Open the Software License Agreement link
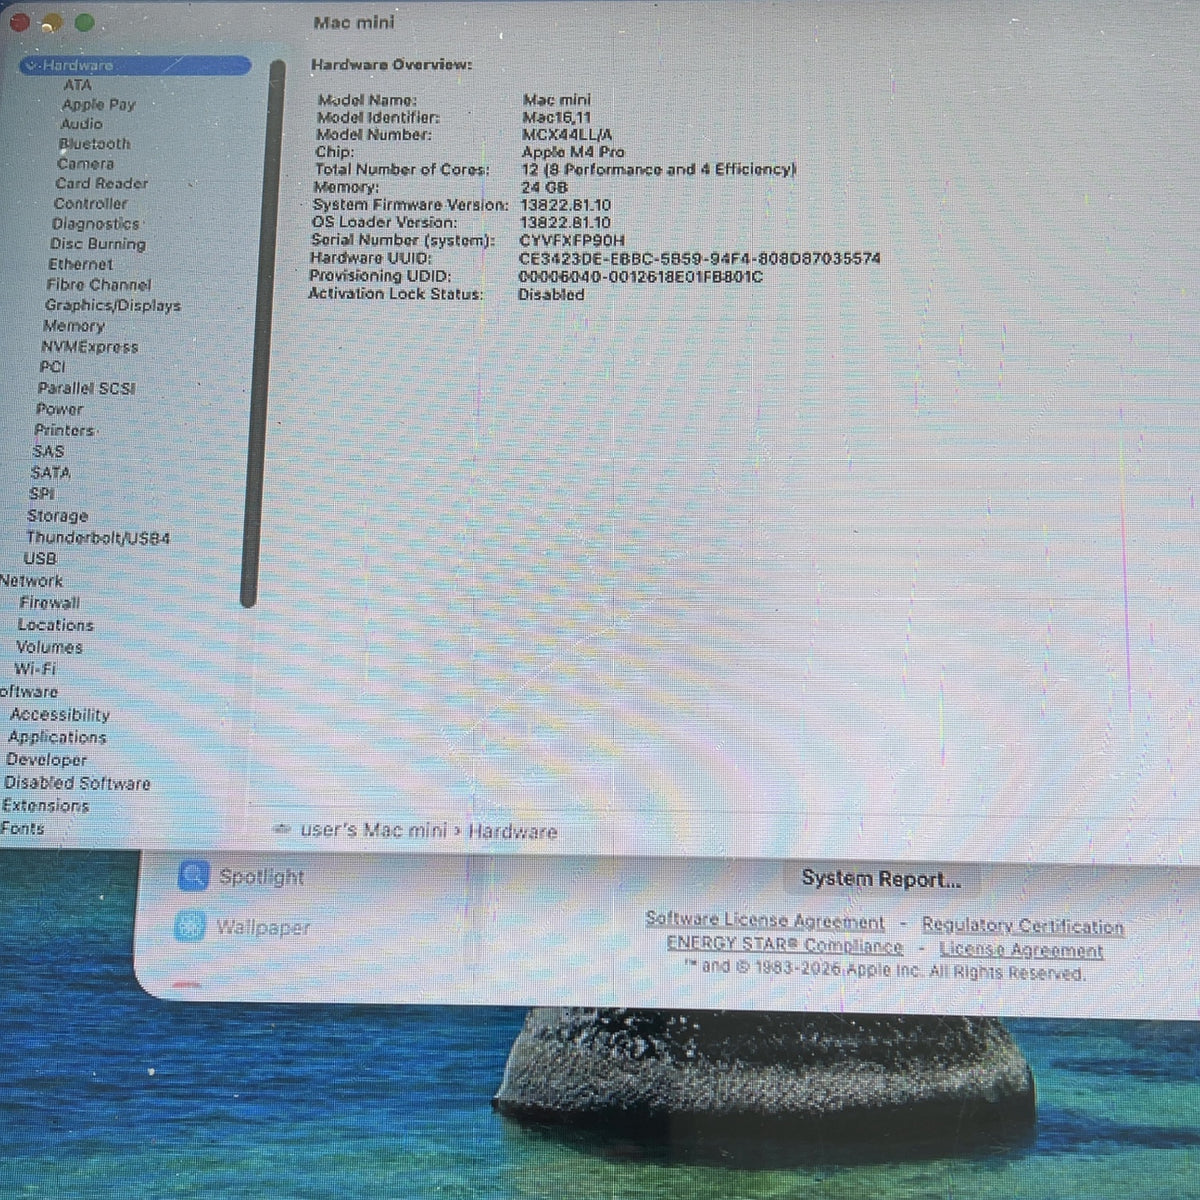 coord(765,920)
